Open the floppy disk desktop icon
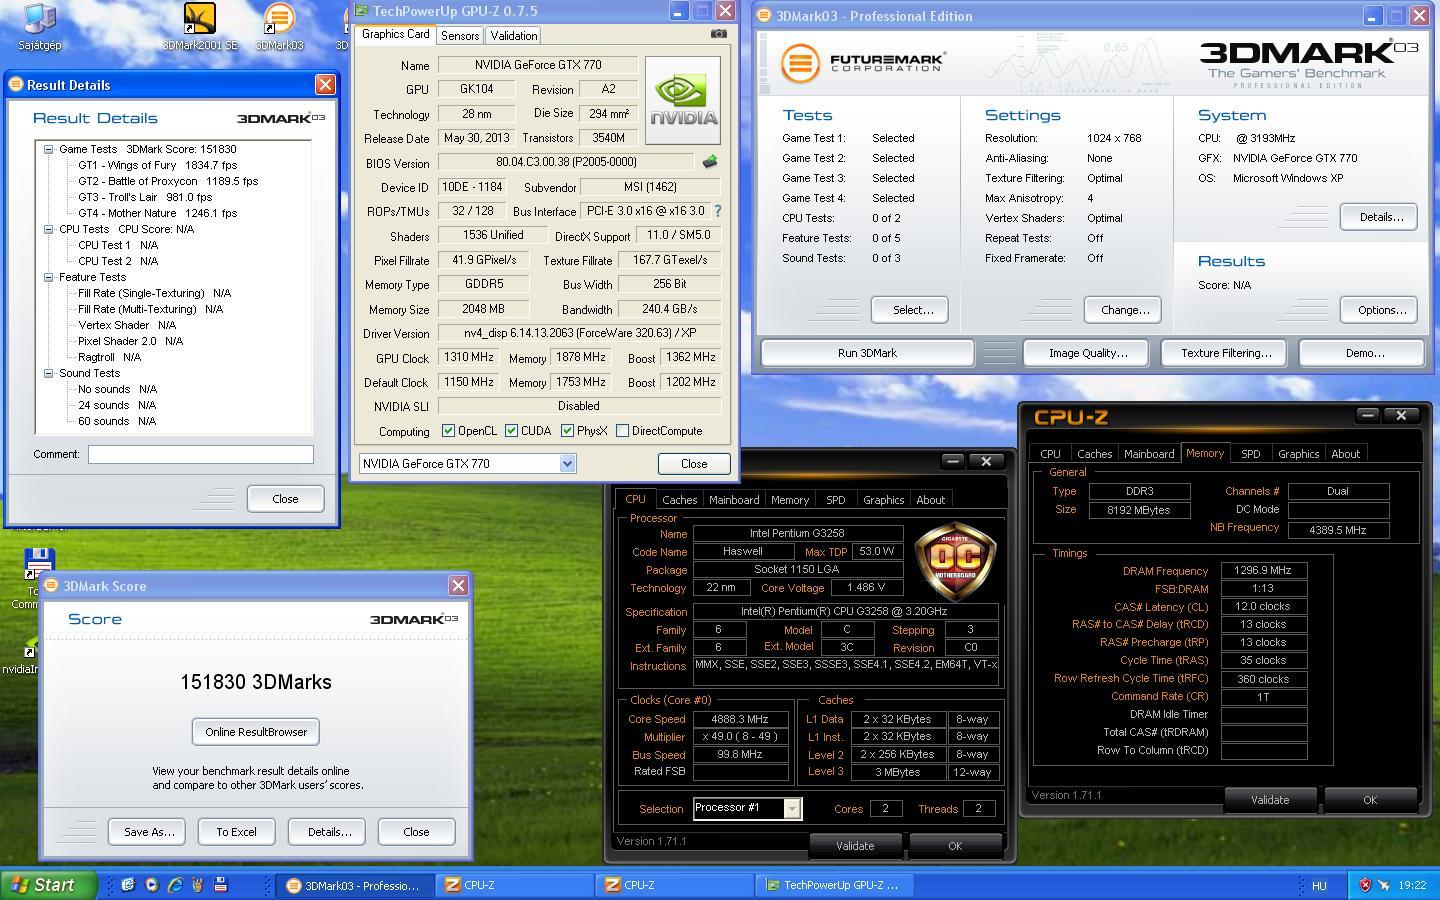 click(39, 565)
